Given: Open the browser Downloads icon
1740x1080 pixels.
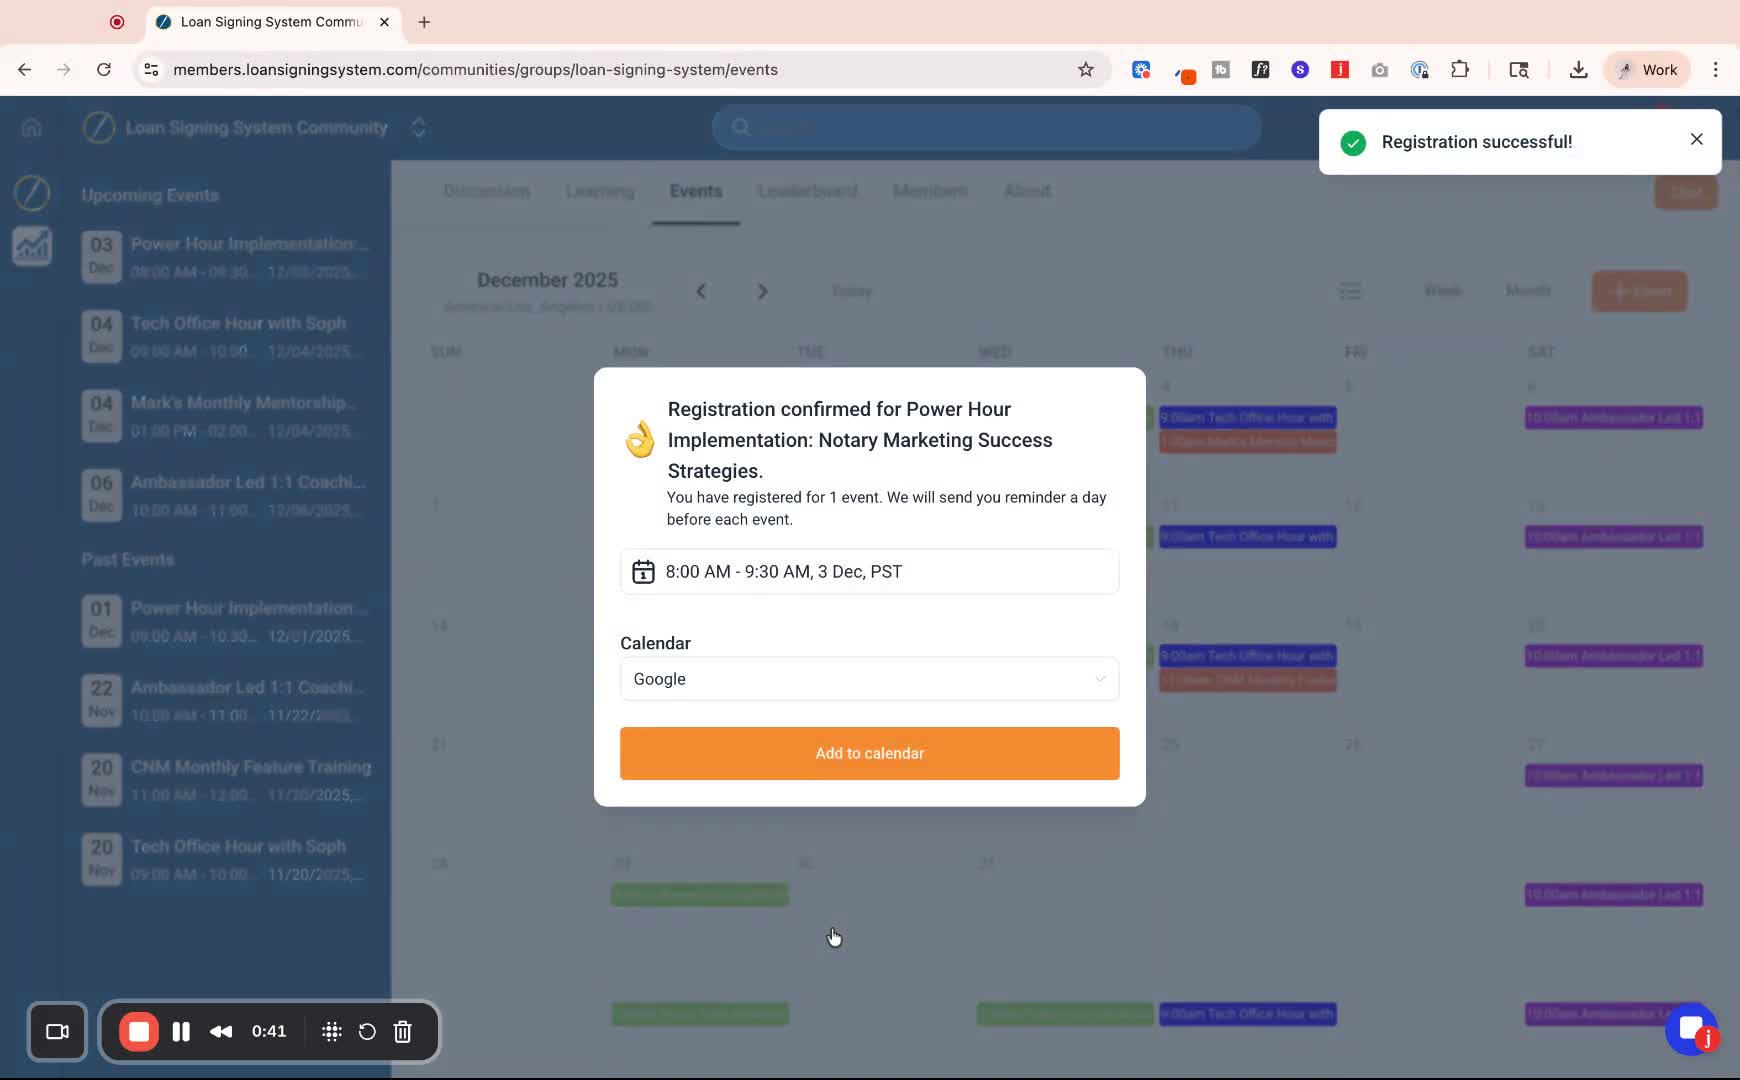Looking at the screenshot, I should click(x=1578, y=69).
